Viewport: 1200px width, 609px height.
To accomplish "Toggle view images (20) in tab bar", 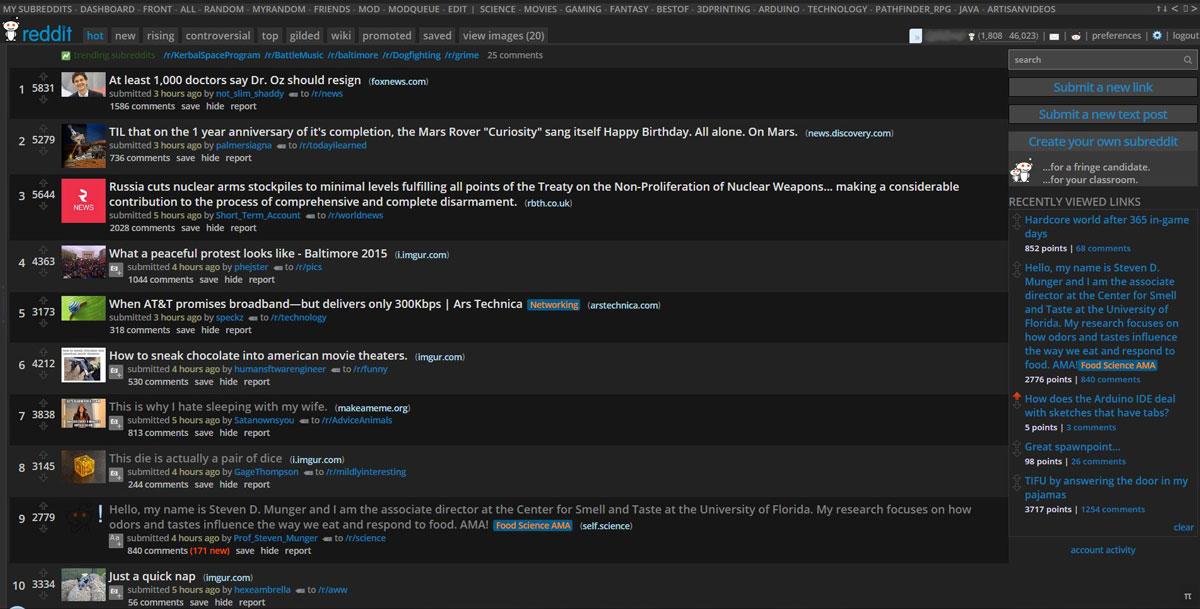I will pos(503,36).
